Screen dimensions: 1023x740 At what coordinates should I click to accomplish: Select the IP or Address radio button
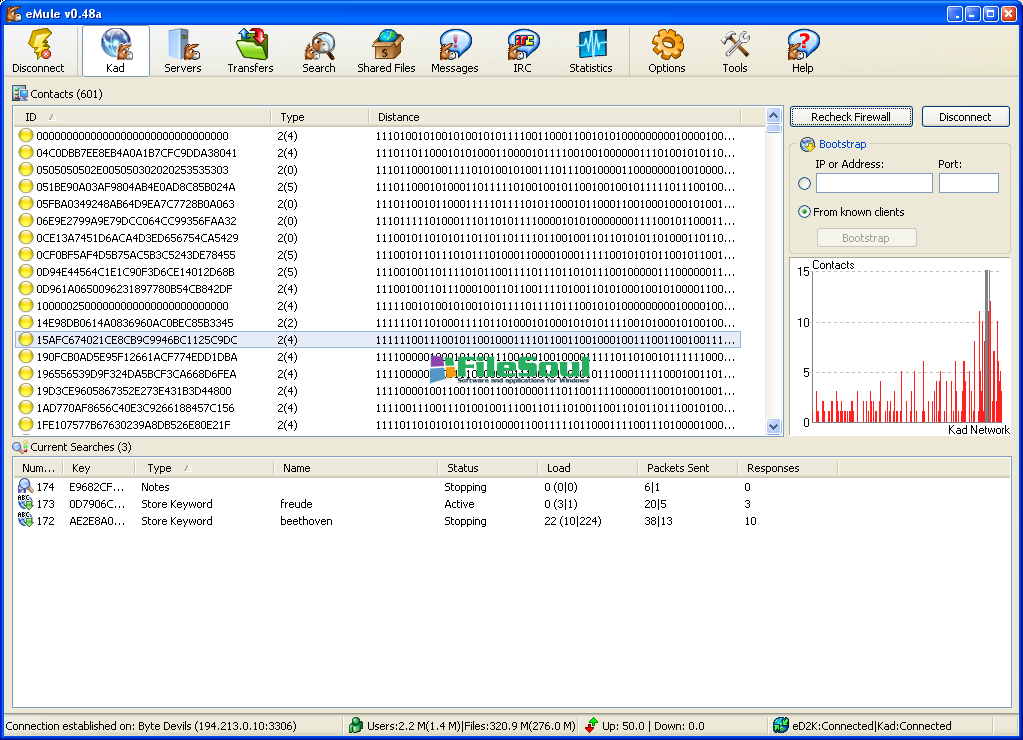pos(805,184)
